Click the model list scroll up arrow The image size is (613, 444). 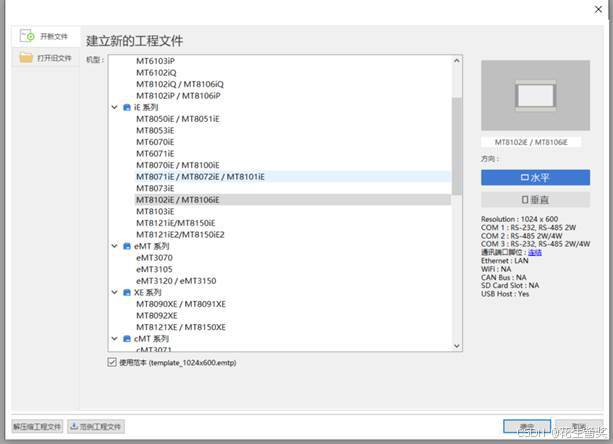[456, 61]
